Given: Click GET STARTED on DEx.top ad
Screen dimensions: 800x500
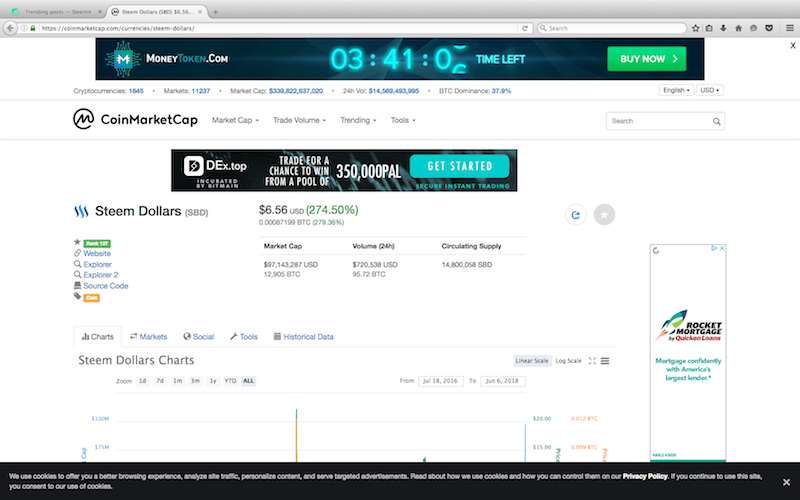Looking at the screenshot, I should tap(460, 166).
